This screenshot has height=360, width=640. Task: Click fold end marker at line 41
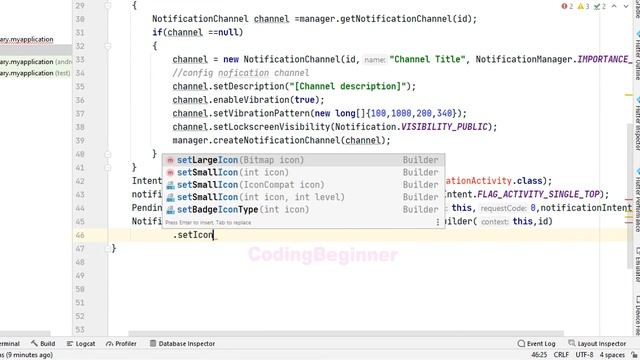(108, 168)
